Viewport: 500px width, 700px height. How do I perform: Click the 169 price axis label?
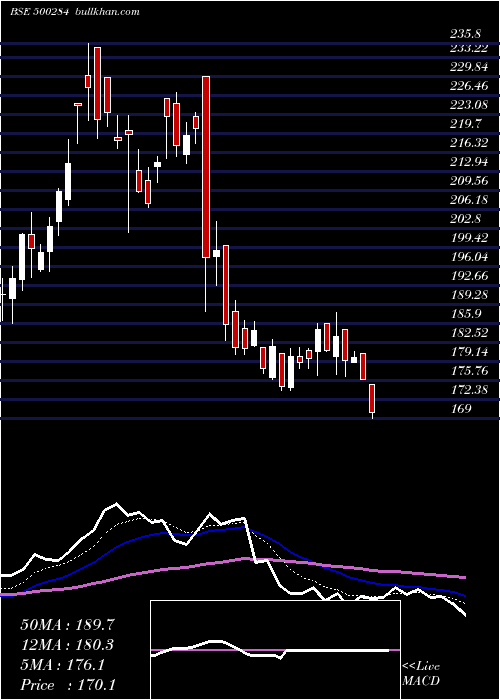tap(461, 409)
